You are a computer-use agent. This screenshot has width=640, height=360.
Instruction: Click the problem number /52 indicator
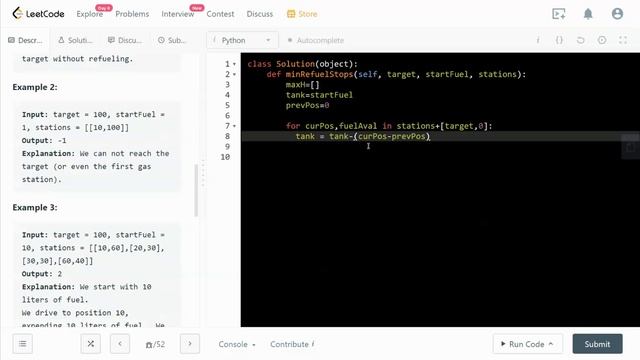click(155, 344)
